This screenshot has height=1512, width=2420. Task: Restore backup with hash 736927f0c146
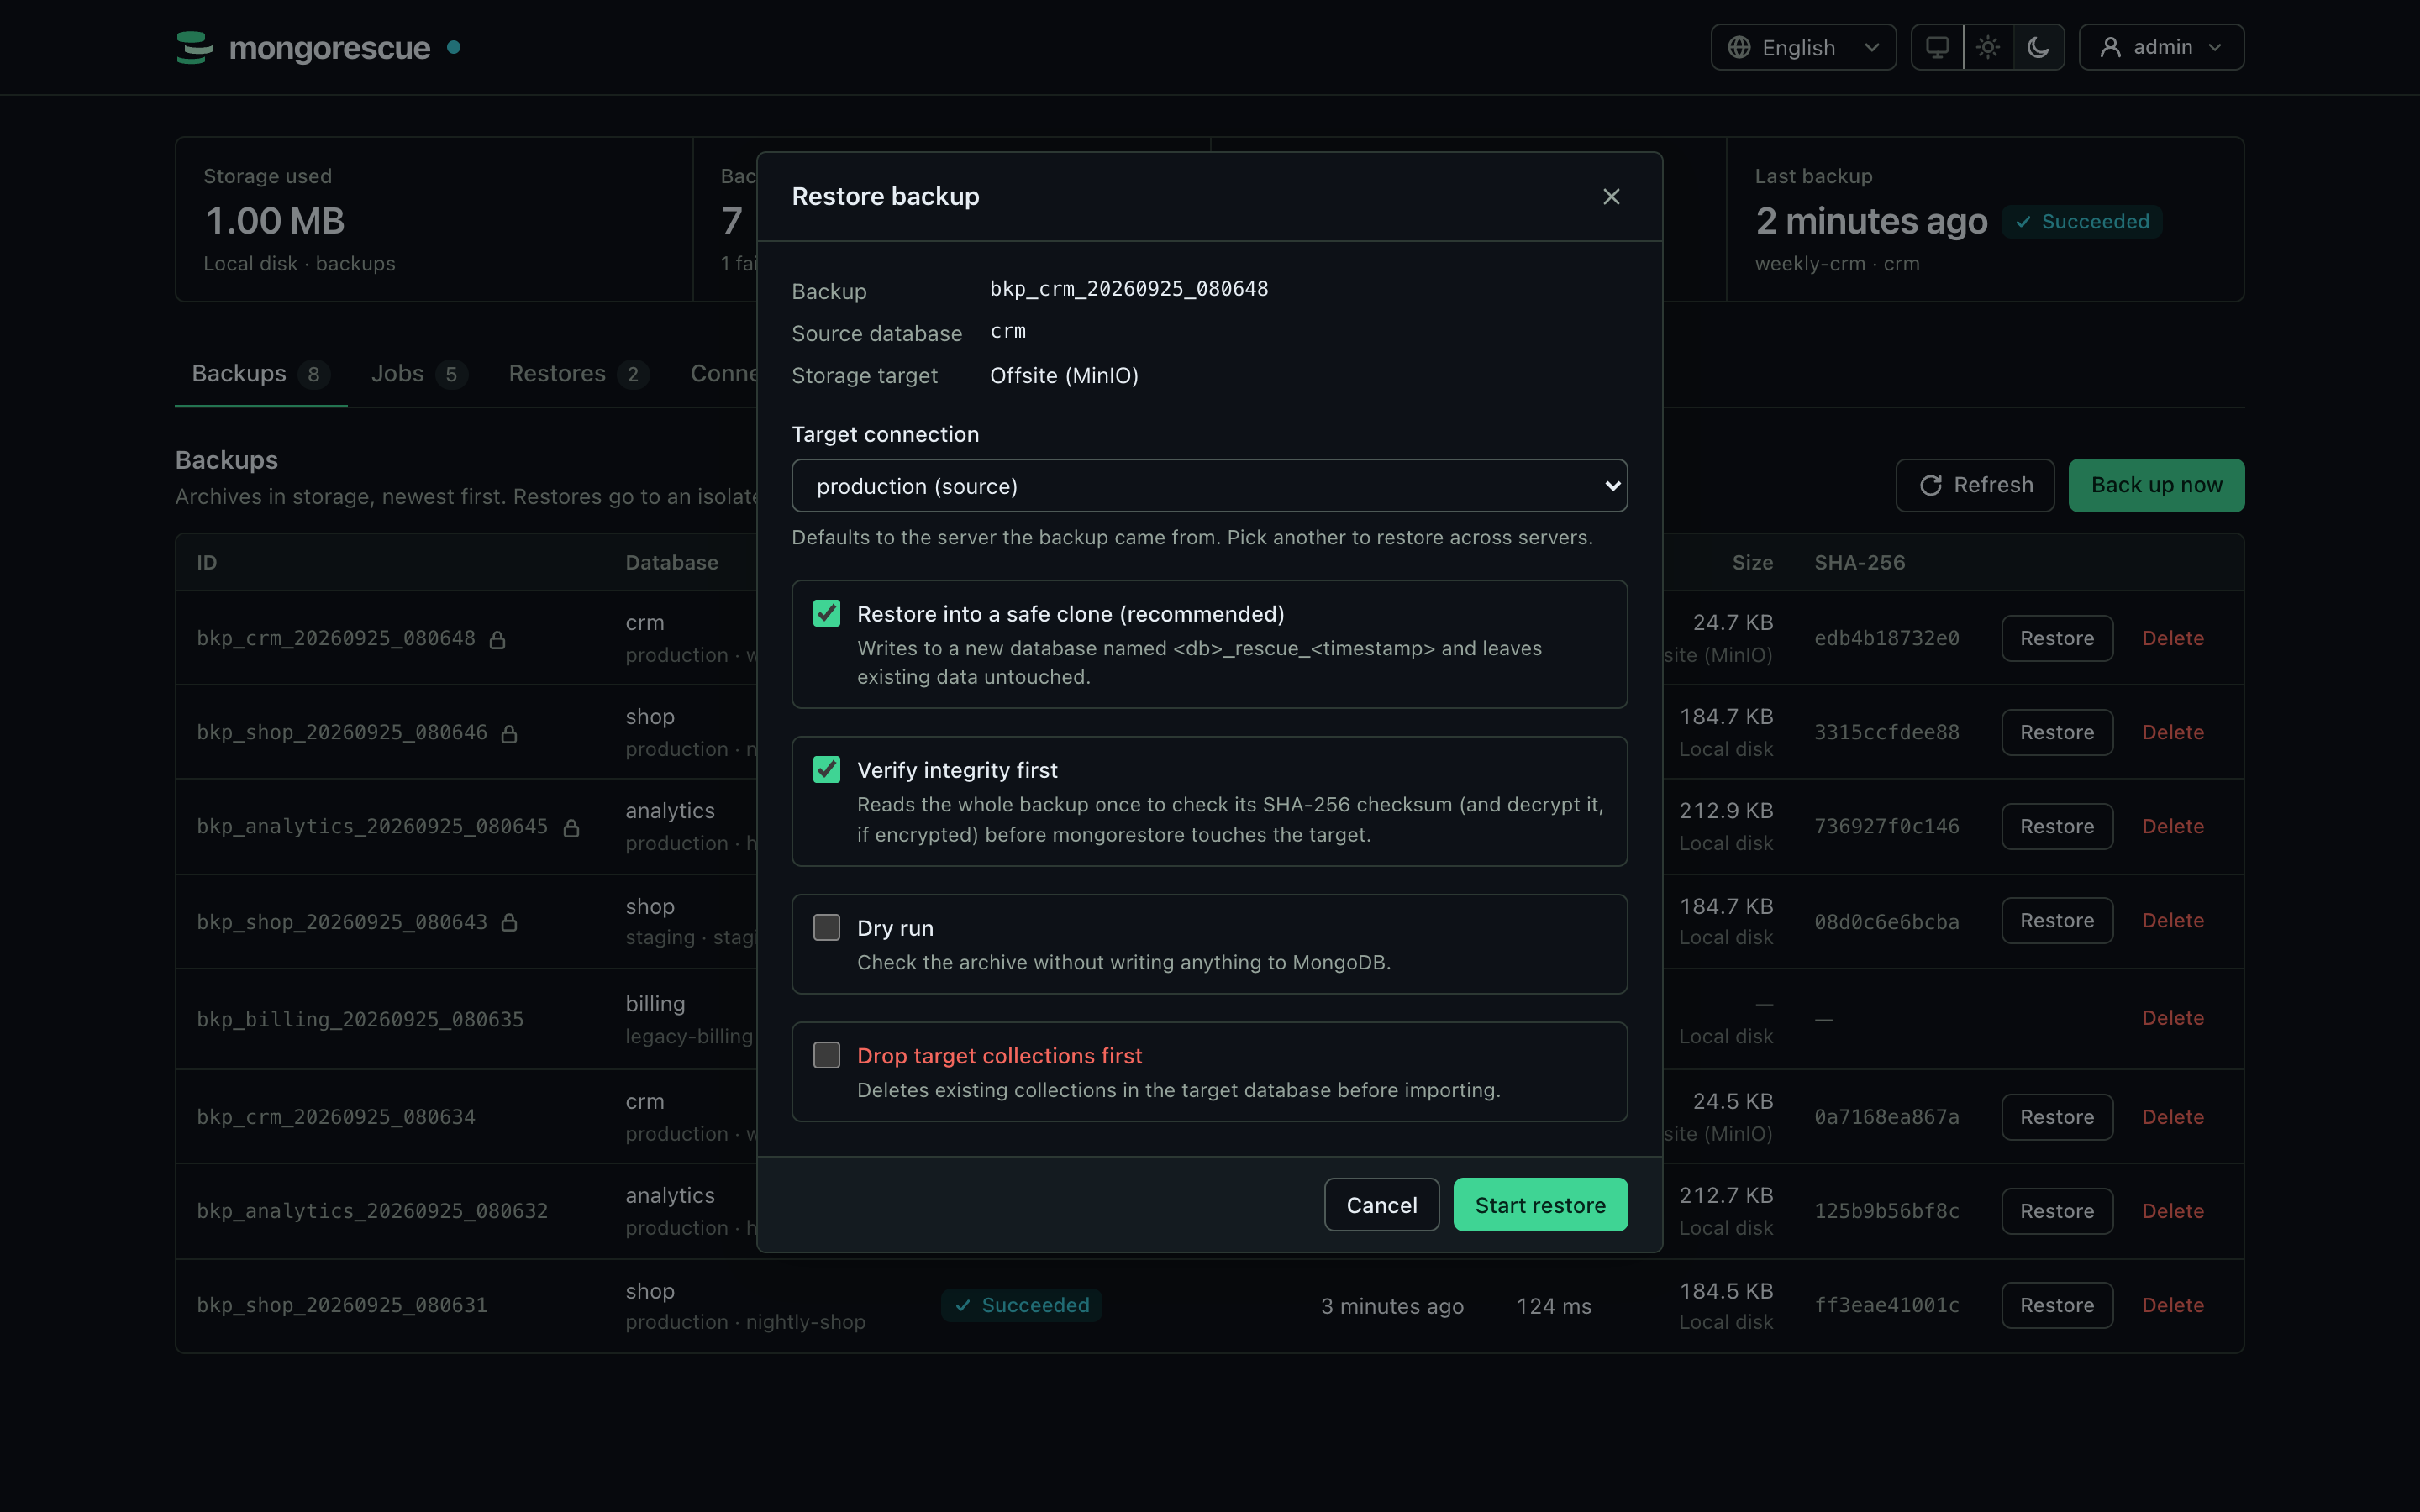pos(2056,826)
